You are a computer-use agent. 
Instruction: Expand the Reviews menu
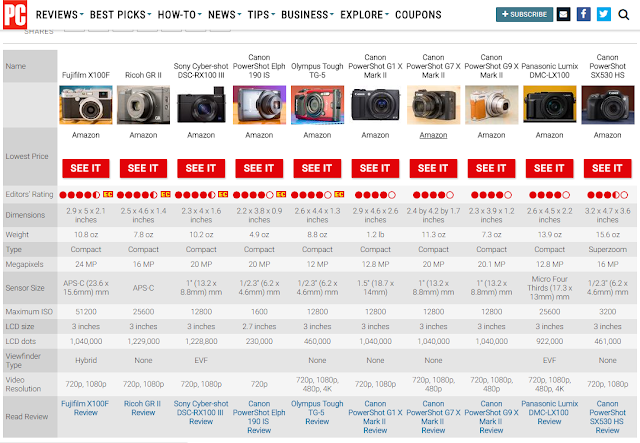(x=60, y=15)
